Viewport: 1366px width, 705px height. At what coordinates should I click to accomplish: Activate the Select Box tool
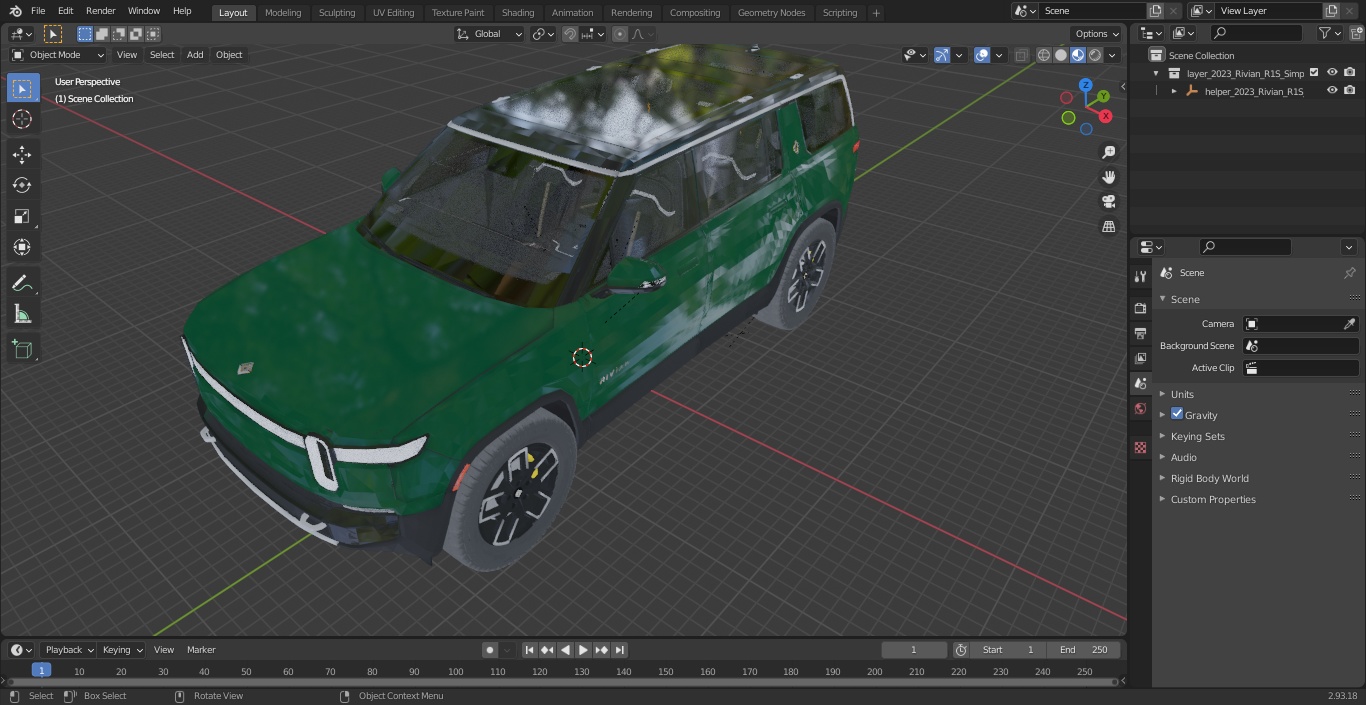click(22, 89)
